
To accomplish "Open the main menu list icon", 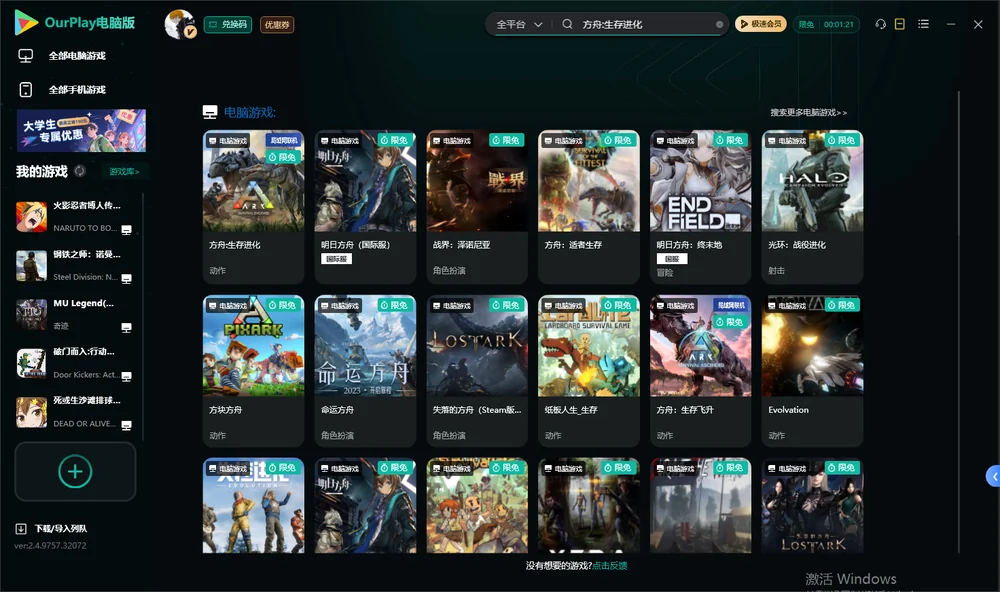I will (x=923, y=24).
